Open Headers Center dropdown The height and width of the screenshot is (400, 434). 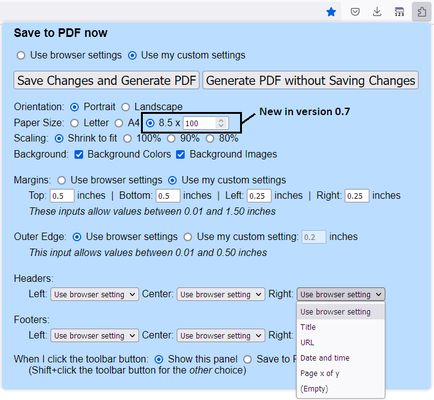pyautogui.click(x=221, y=294)
